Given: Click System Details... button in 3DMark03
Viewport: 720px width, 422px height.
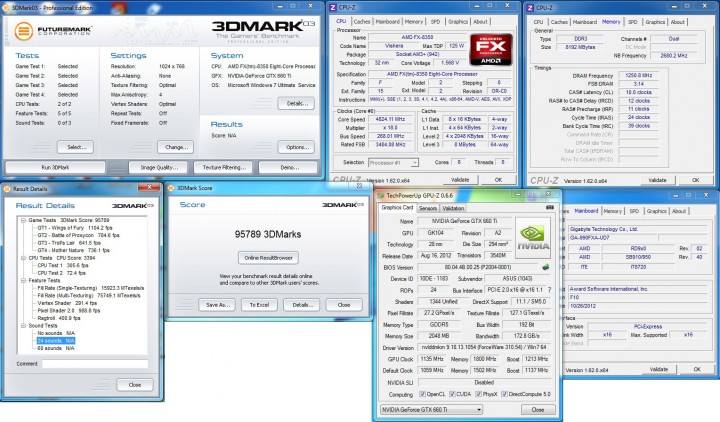Looking at the screenshot, I should [297, 104].
